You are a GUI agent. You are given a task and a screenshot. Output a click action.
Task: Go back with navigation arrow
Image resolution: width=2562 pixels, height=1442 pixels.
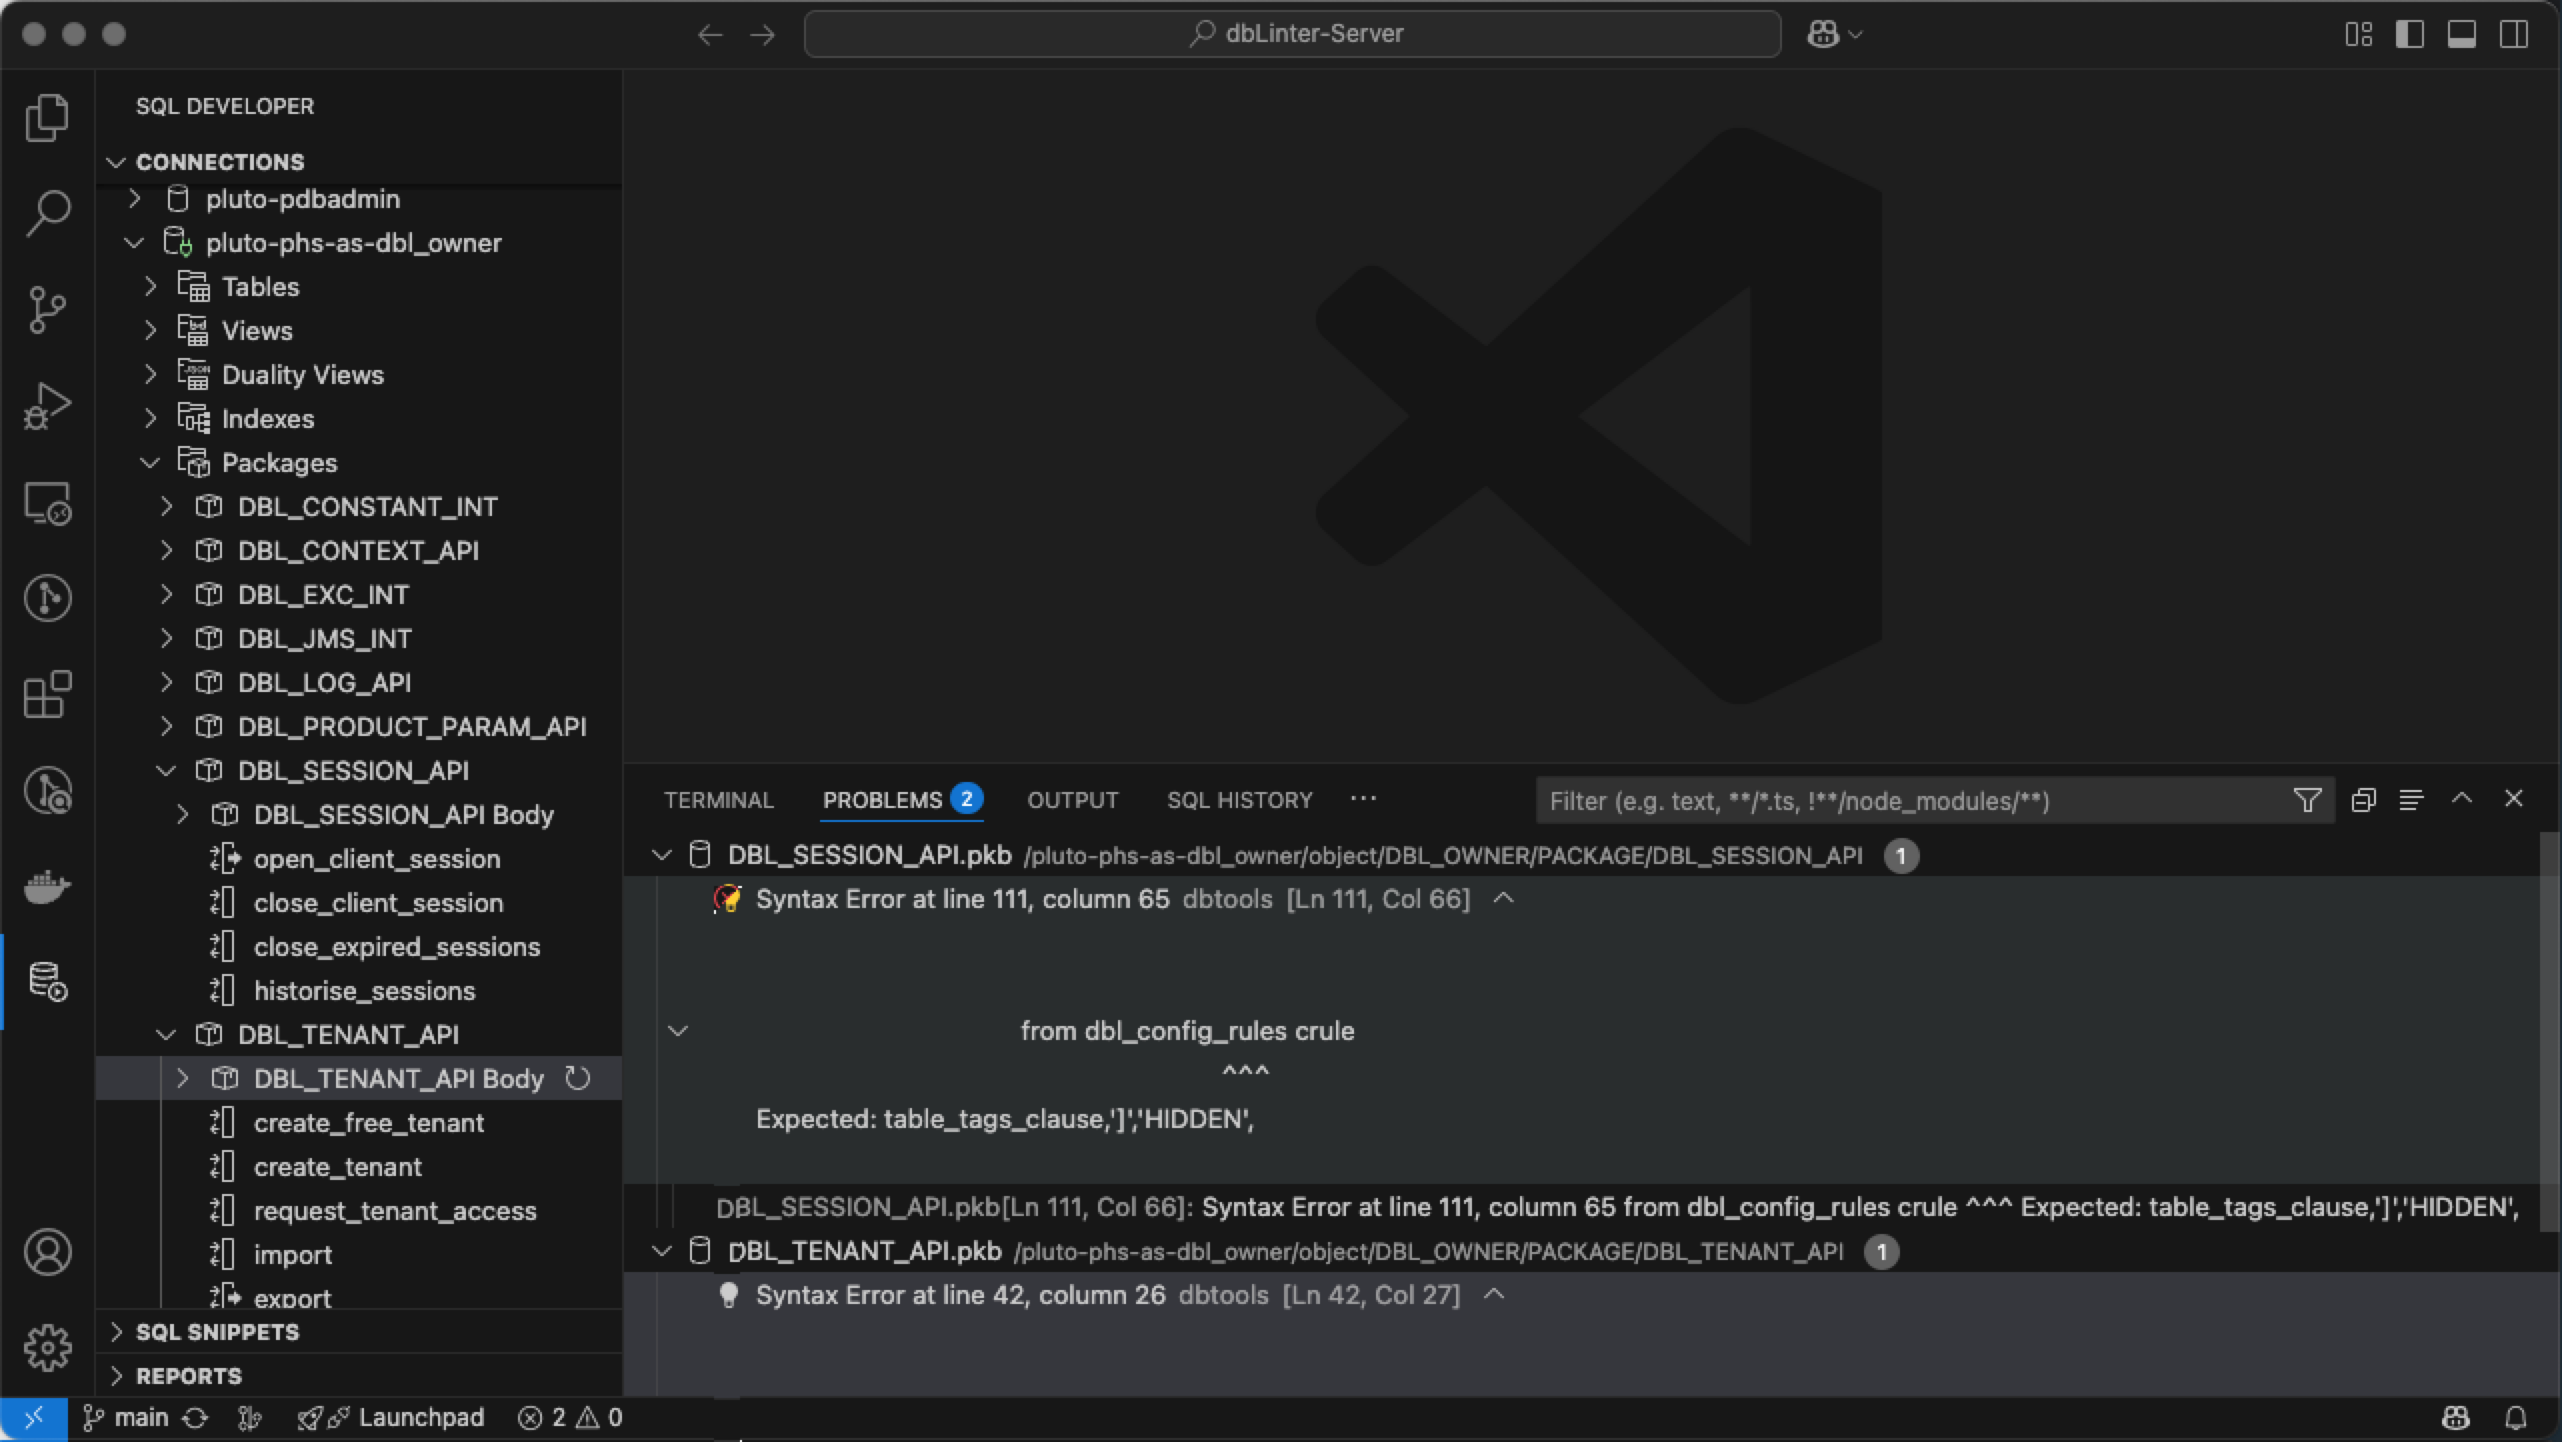pyautogui.click(x=710, y=34)
